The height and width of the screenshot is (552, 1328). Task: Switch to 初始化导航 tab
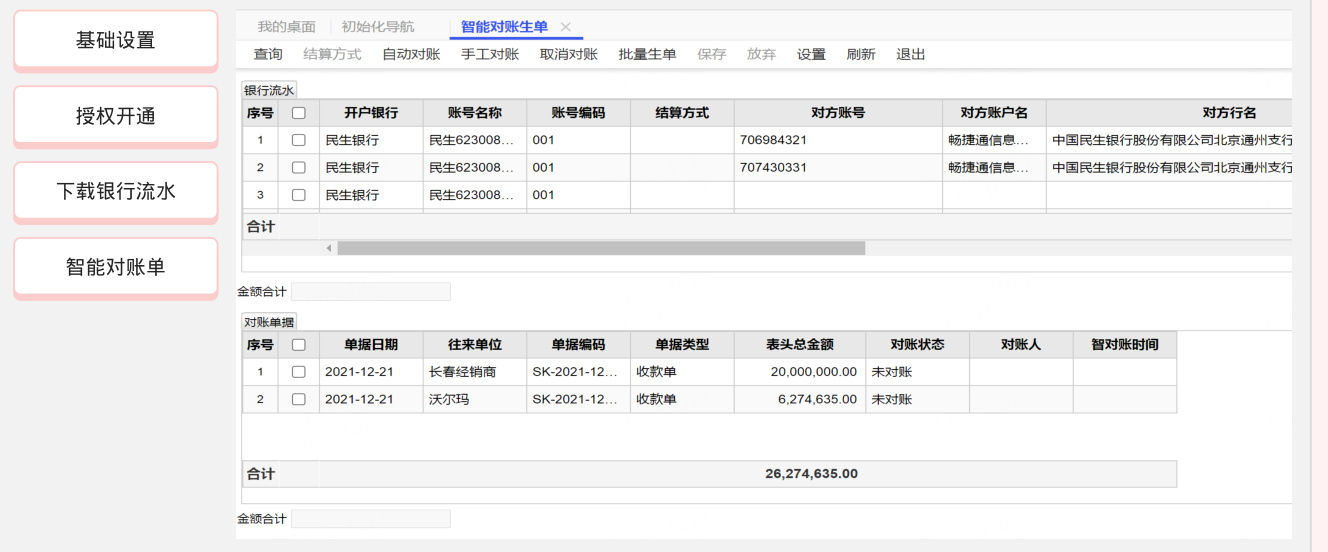click(378, 27)
